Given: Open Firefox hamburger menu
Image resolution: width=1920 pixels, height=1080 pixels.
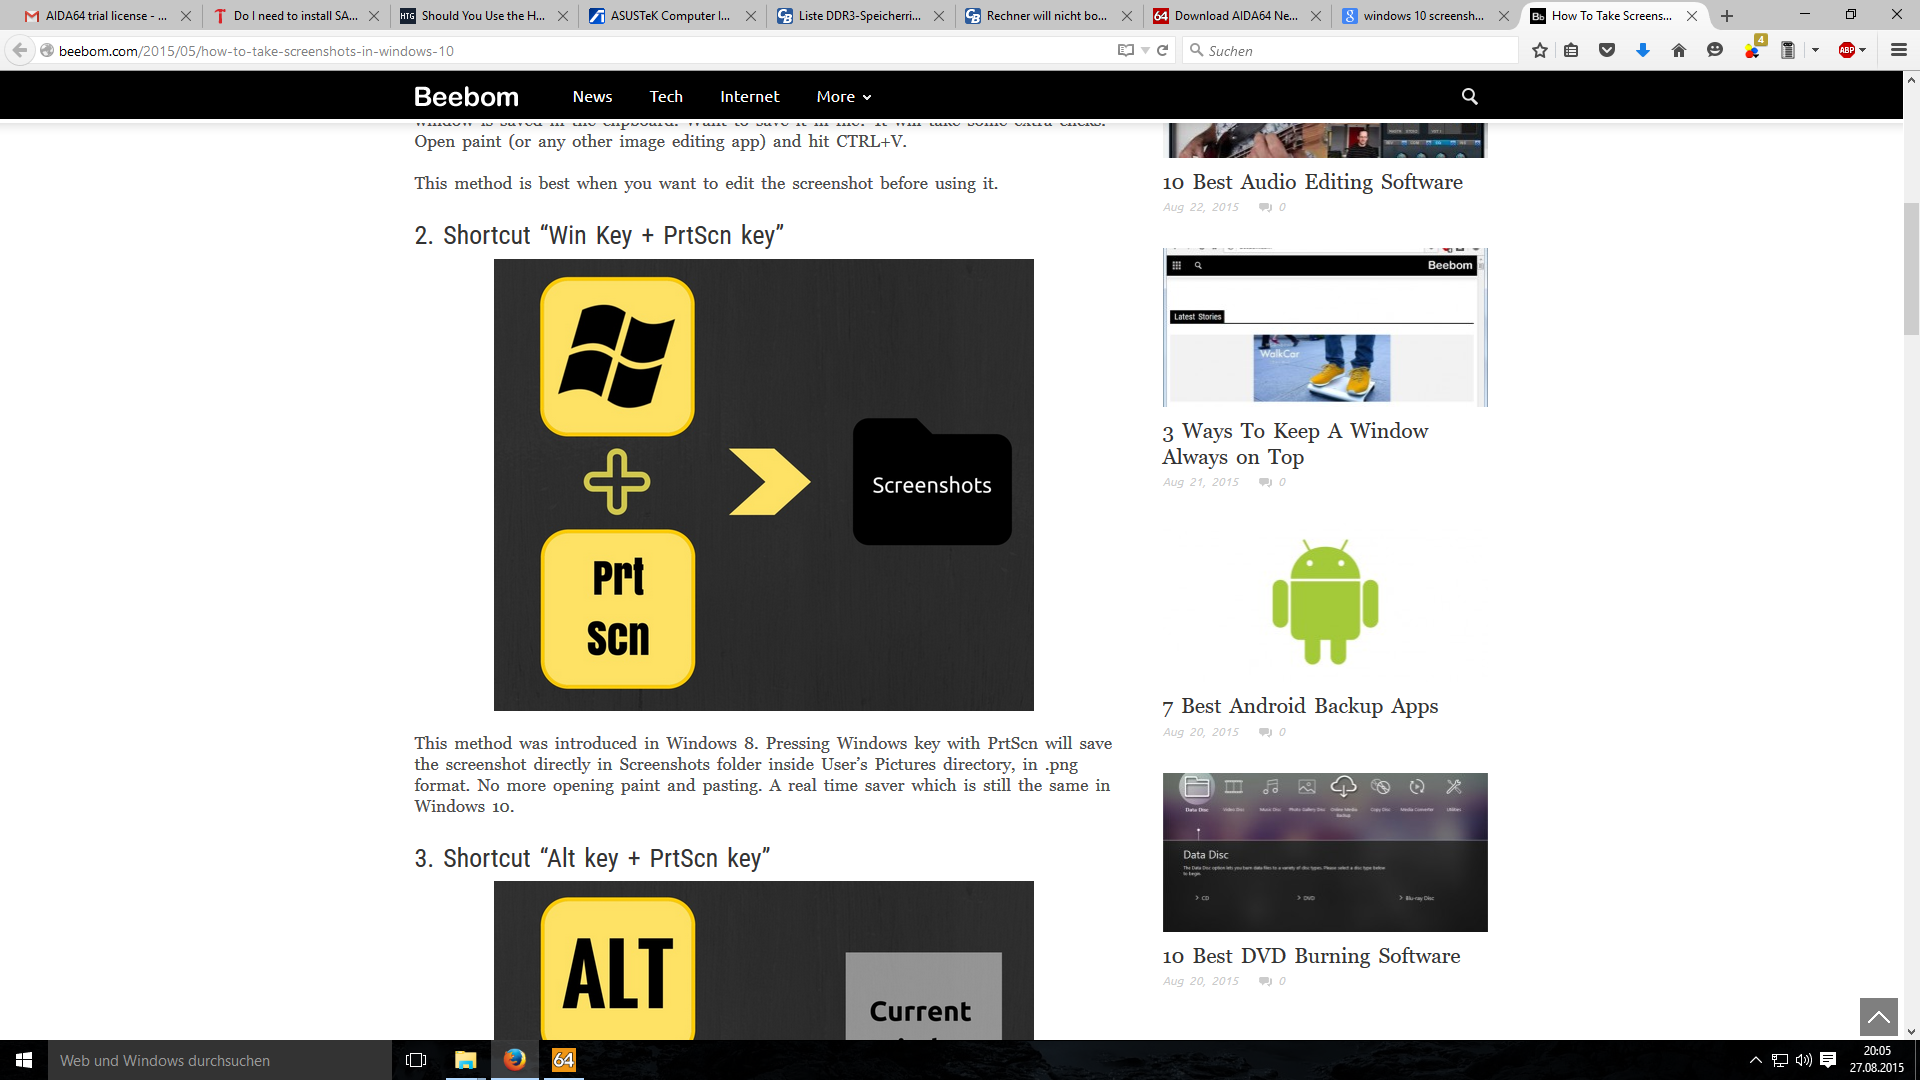Looking at the screenshot, I should pos(1898,51).
